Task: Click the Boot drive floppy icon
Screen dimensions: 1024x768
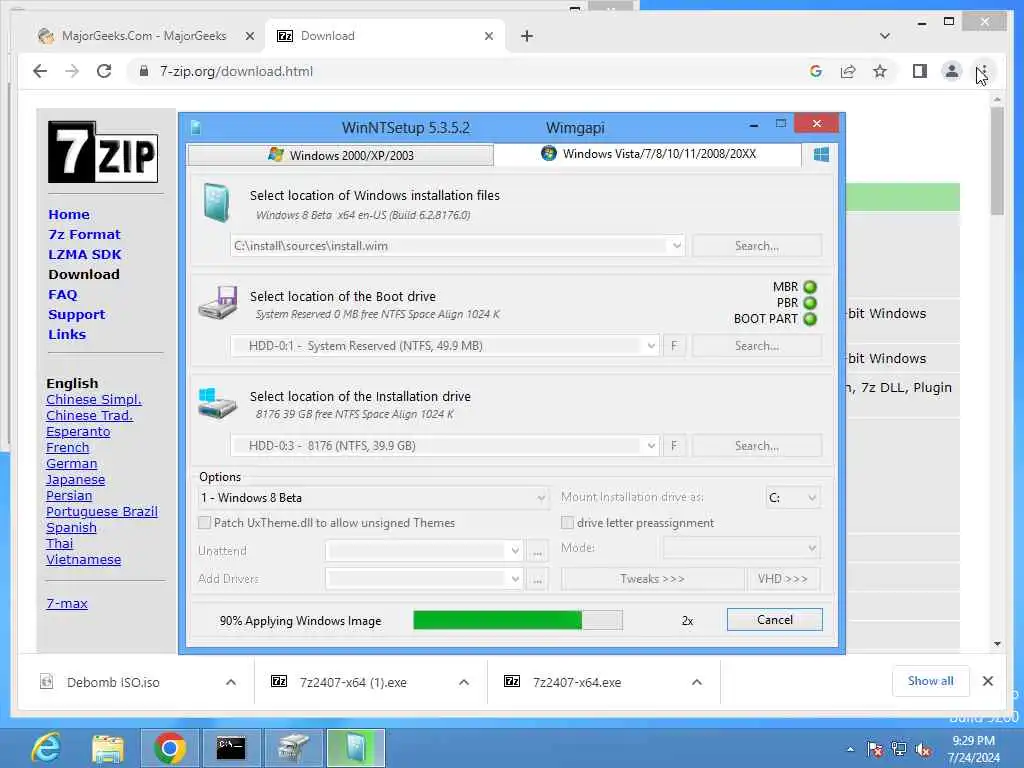Action: click(218, 302)
